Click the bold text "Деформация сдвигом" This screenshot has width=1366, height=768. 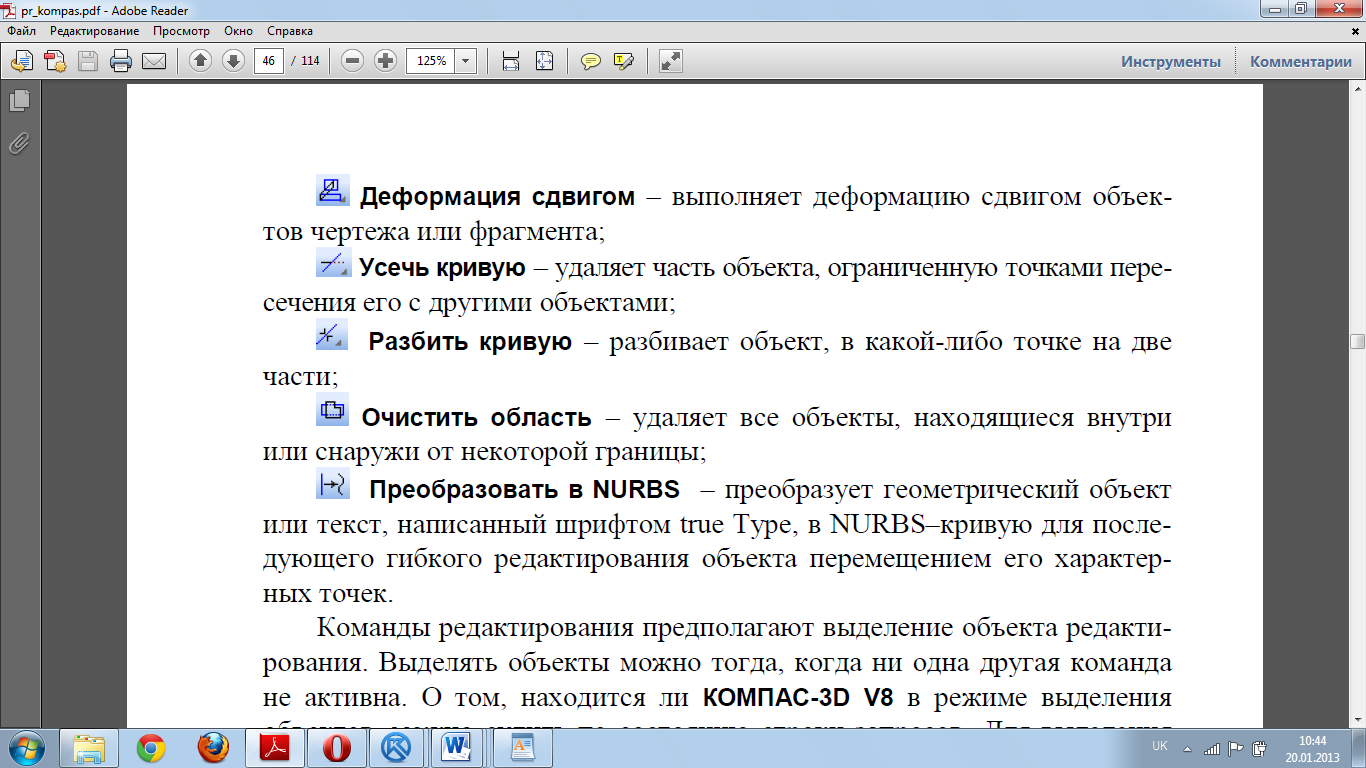click(x=497, y=197)
